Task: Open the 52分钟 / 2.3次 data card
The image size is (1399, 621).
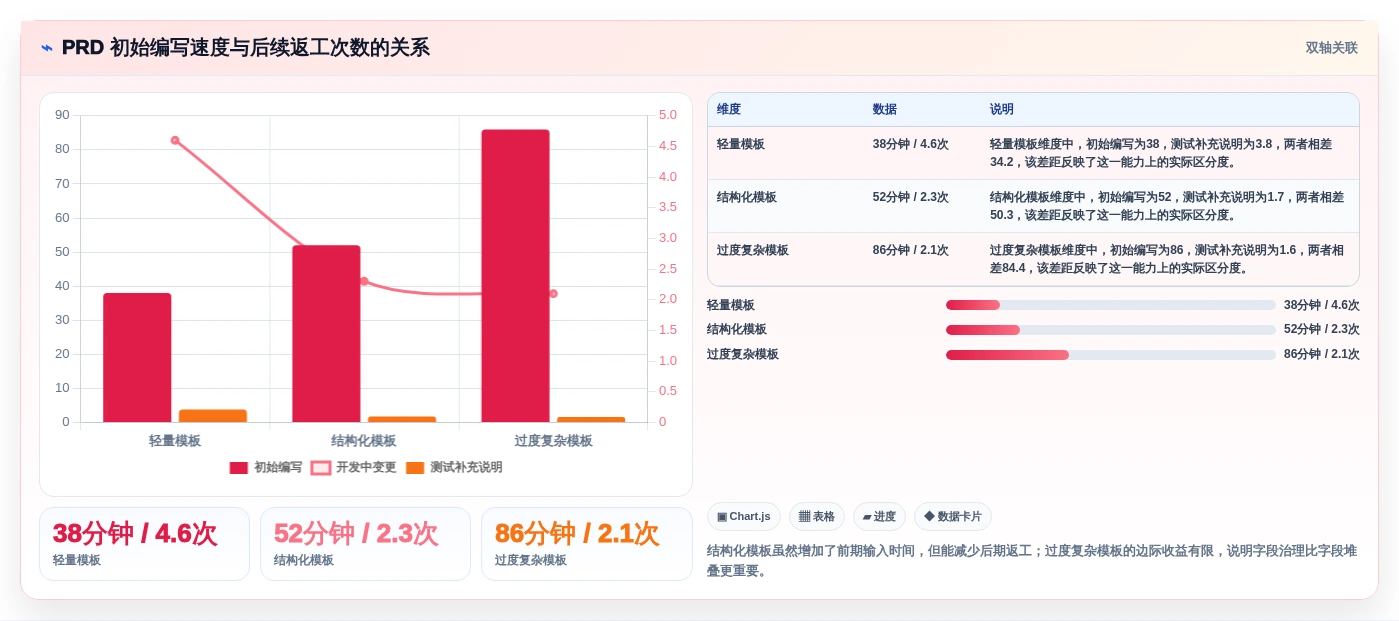Action: 365,544
